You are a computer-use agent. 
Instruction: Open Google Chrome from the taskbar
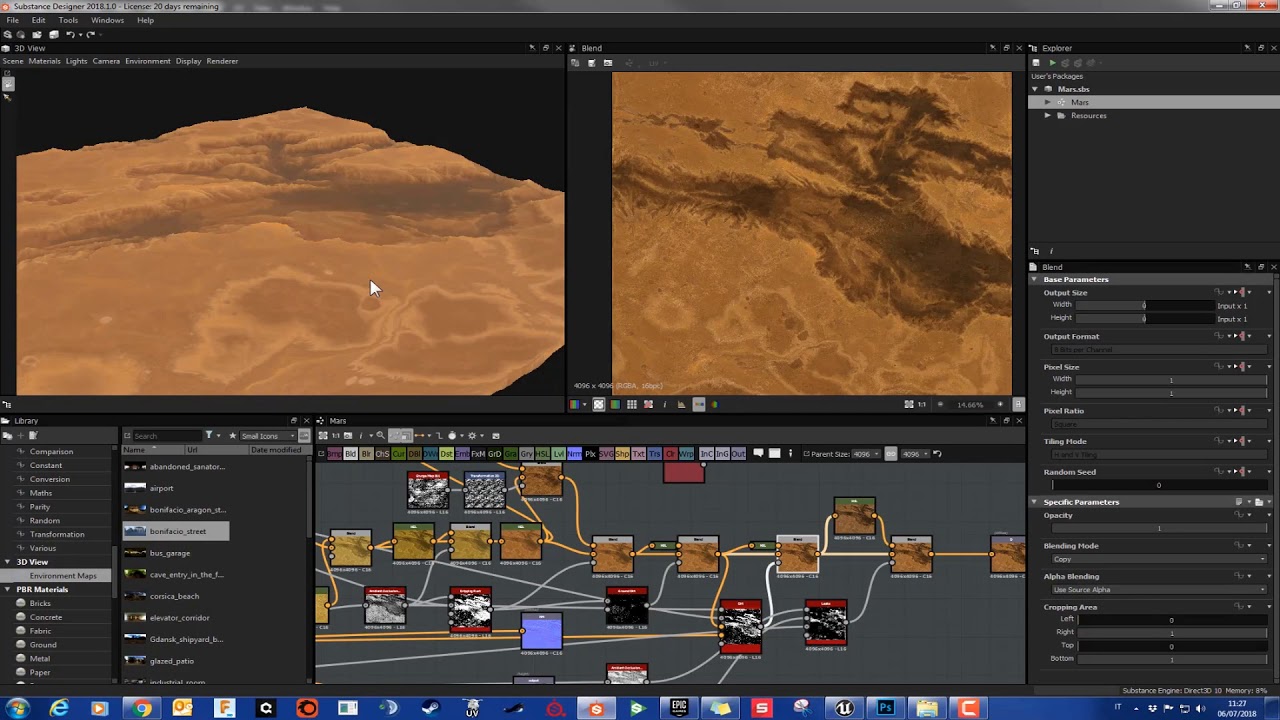142,709
